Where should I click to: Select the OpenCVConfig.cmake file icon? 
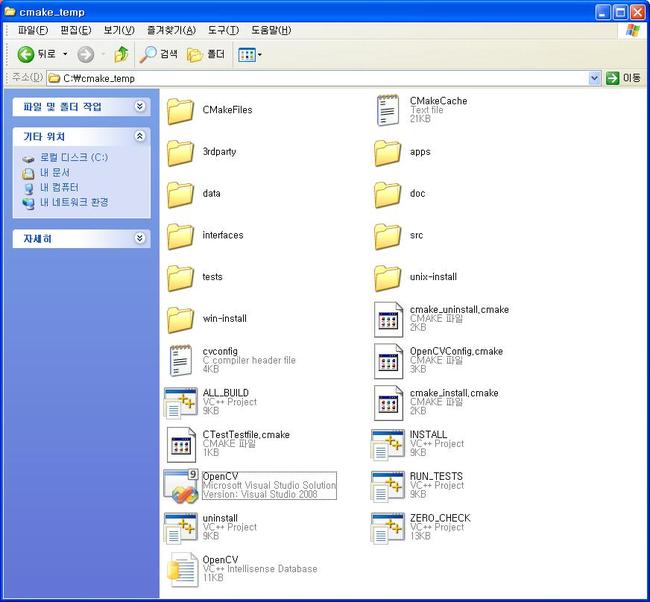coord(388,361)
